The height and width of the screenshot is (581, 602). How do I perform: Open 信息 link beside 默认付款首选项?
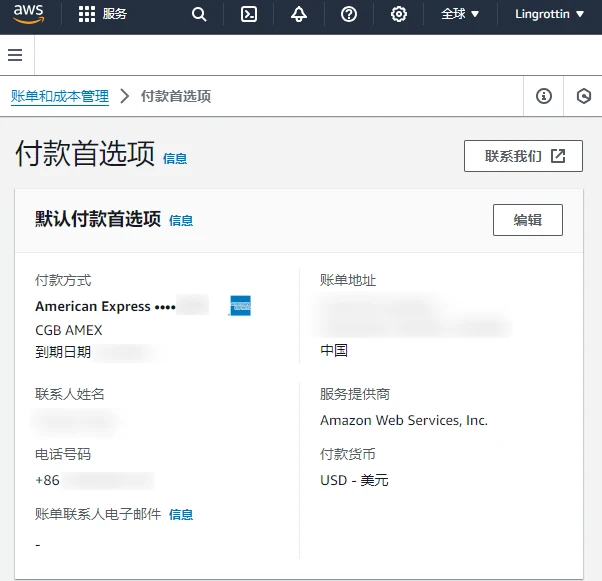181,220
